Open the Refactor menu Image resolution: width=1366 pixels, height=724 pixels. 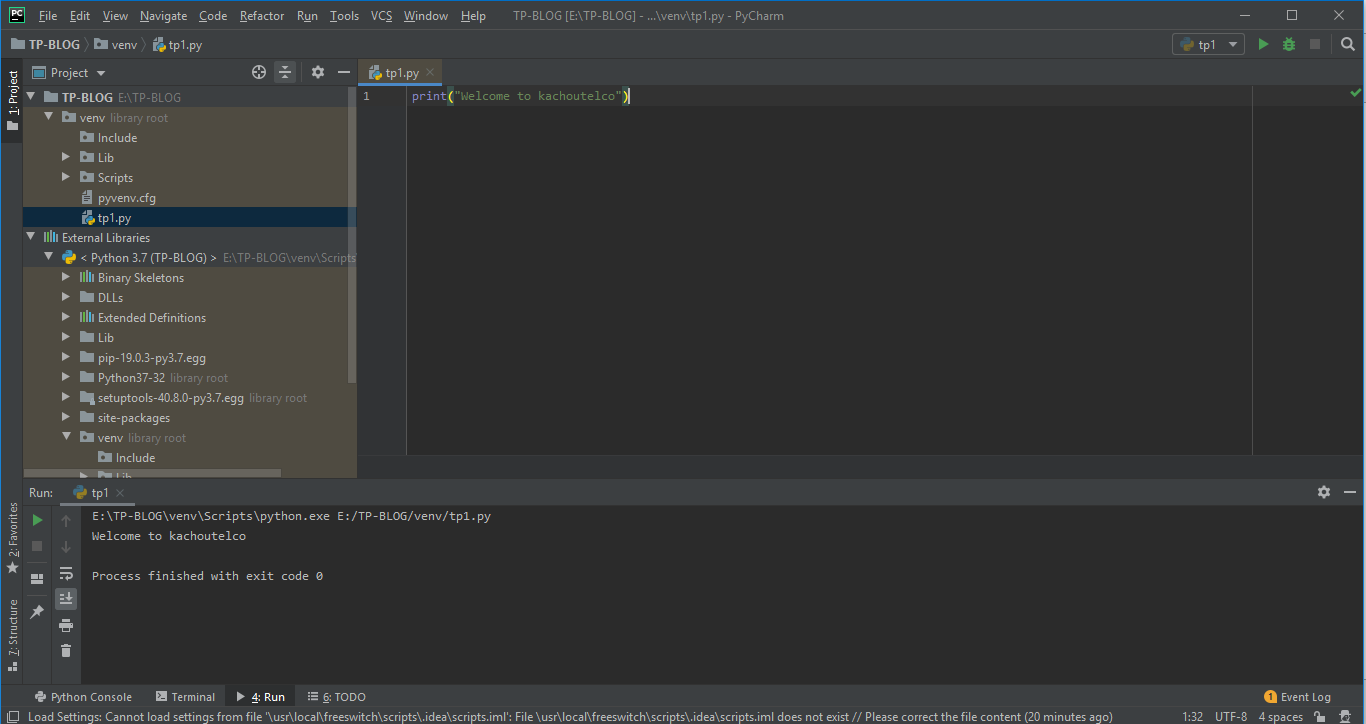point(261,15)
